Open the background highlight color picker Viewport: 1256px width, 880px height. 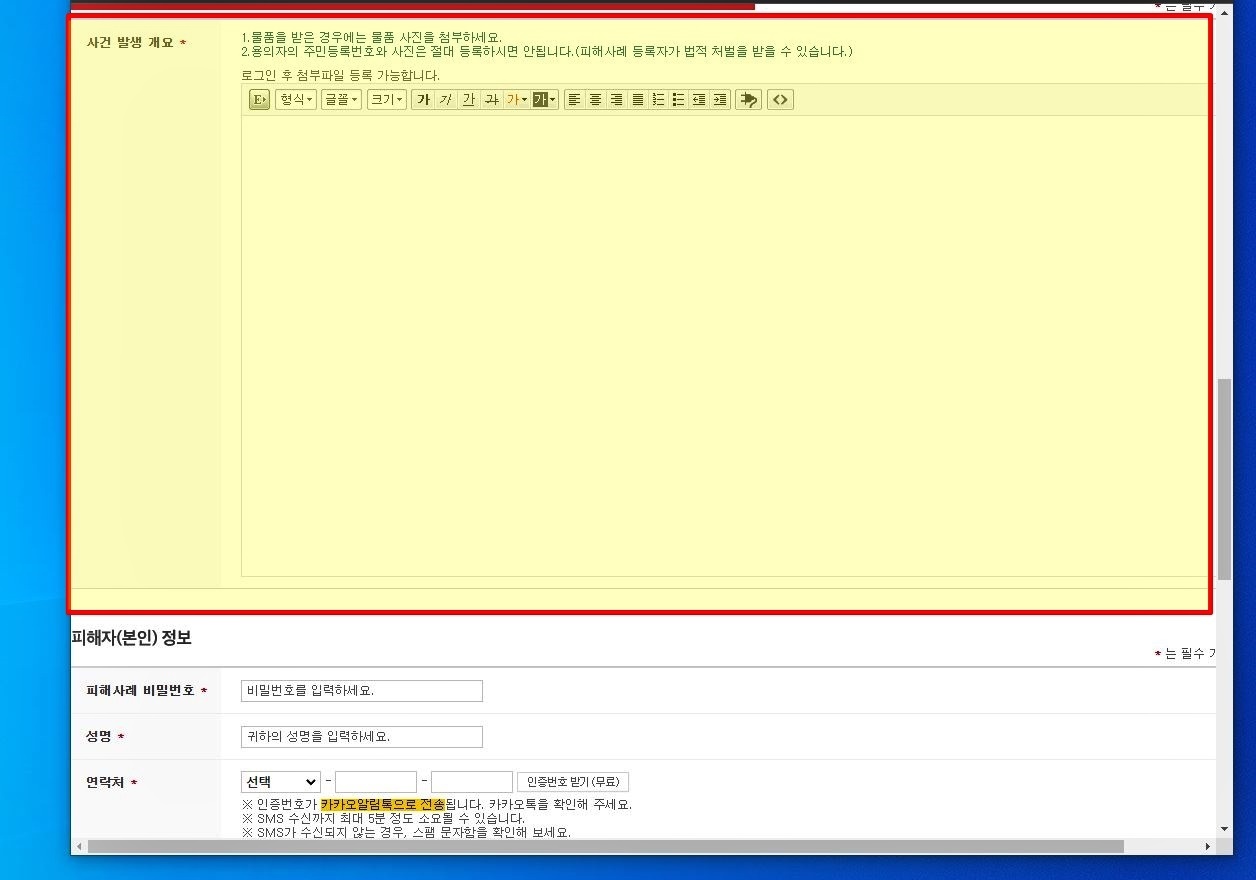click(545, 99)
